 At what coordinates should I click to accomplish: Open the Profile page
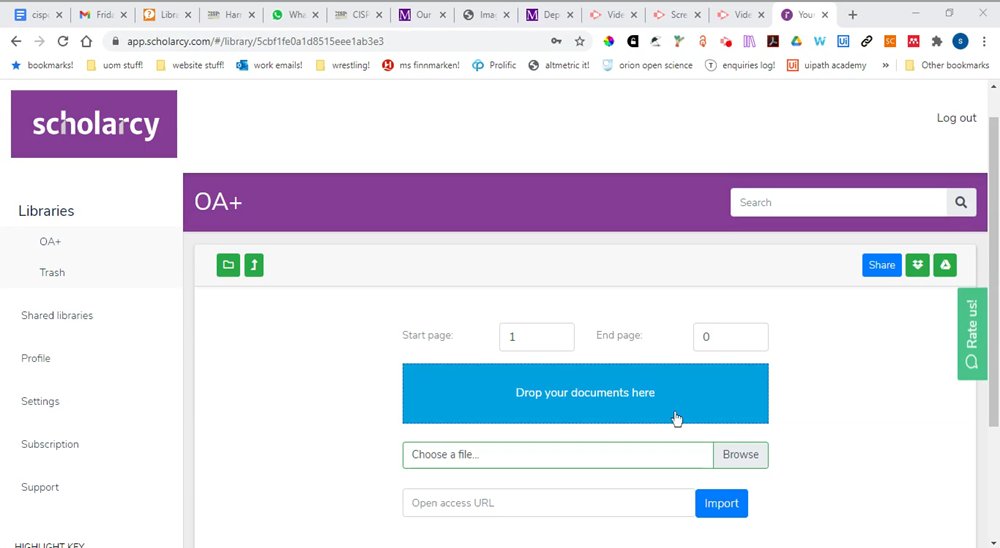(x=36, y=359)
